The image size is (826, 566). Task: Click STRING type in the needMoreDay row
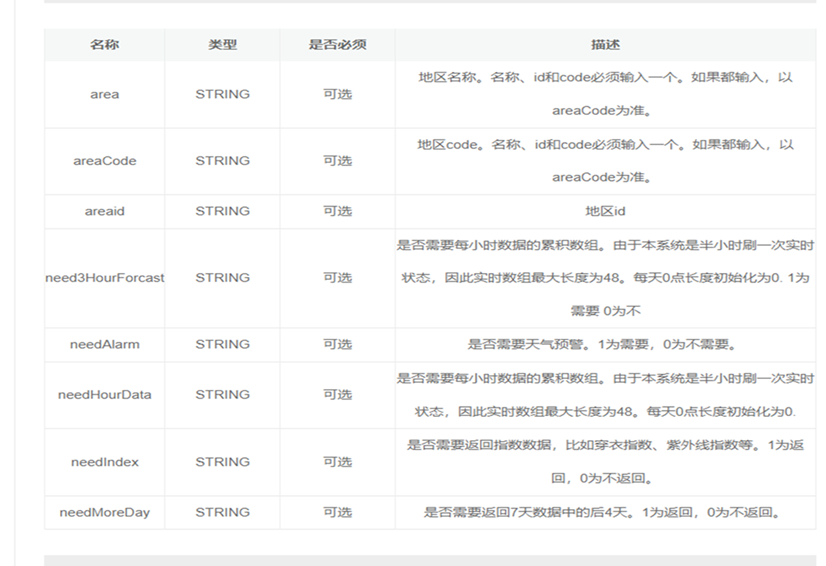(222, 512)
